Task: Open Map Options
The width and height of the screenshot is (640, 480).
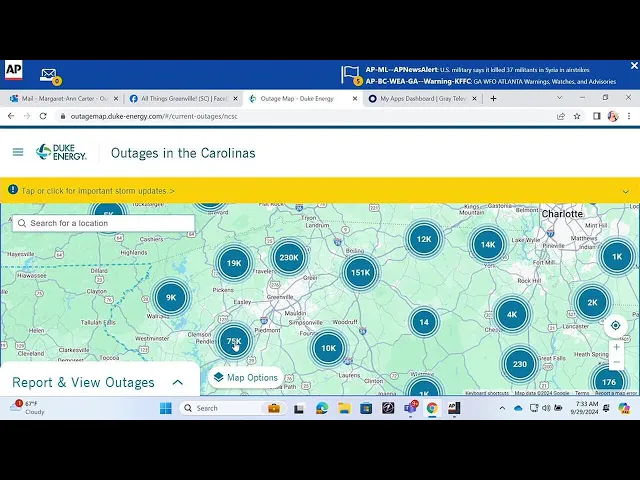Action: pyautogui.click(x=246, y=378)
